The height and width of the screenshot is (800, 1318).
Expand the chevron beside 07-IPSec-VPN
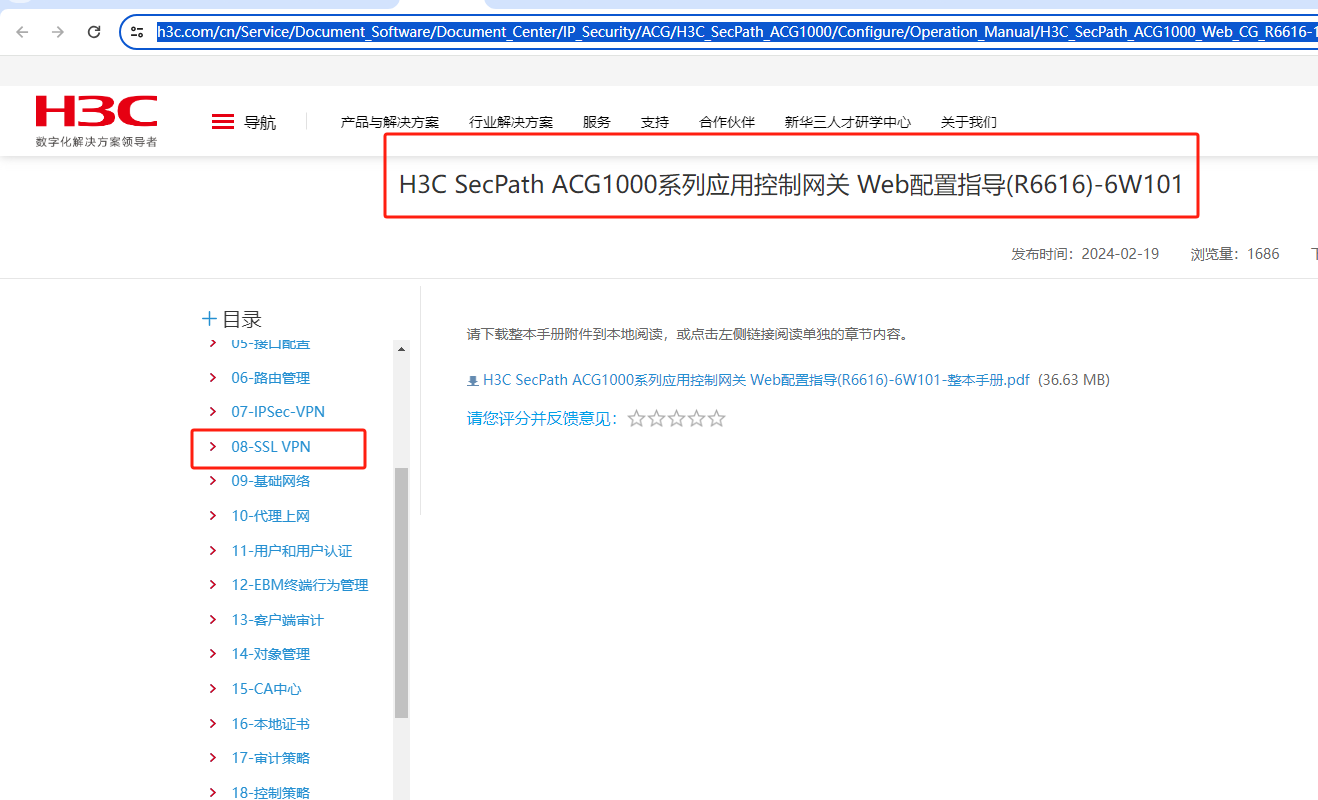point(212,411)
